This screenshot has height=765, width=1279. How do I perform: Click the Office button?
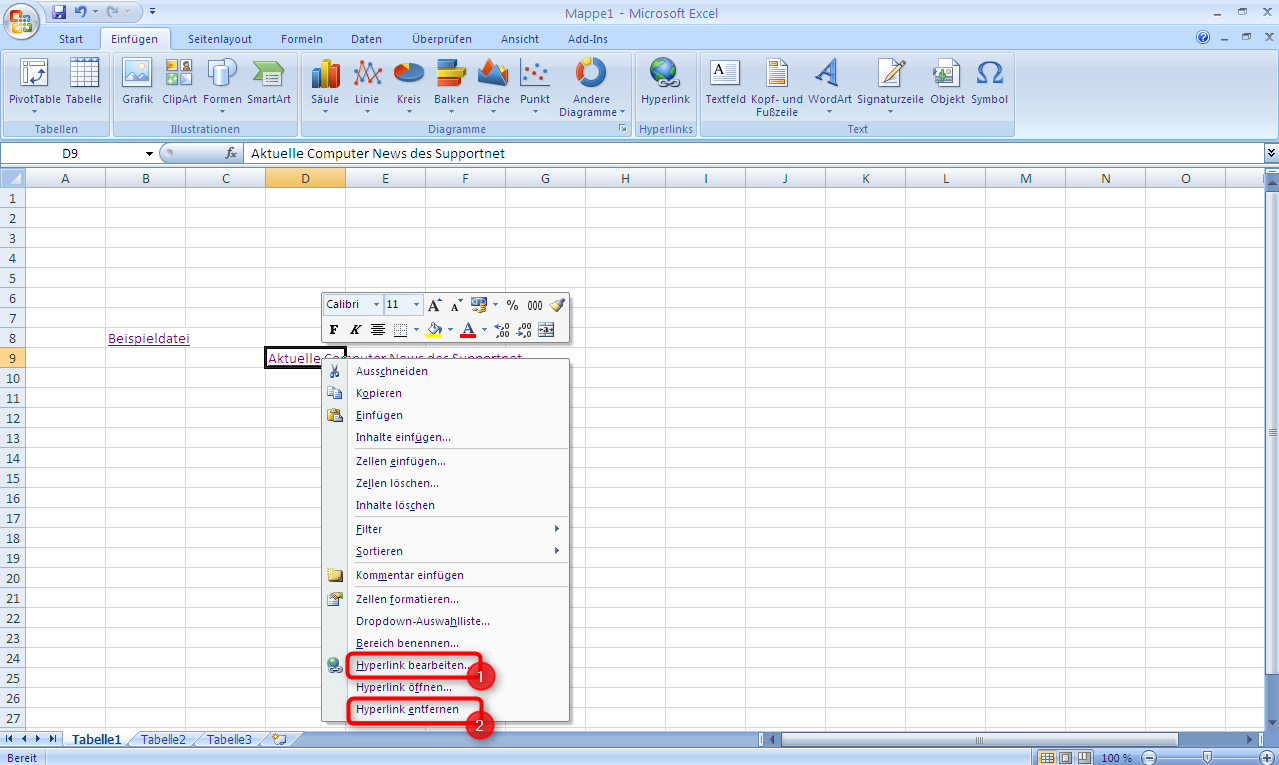pos(20,20)
